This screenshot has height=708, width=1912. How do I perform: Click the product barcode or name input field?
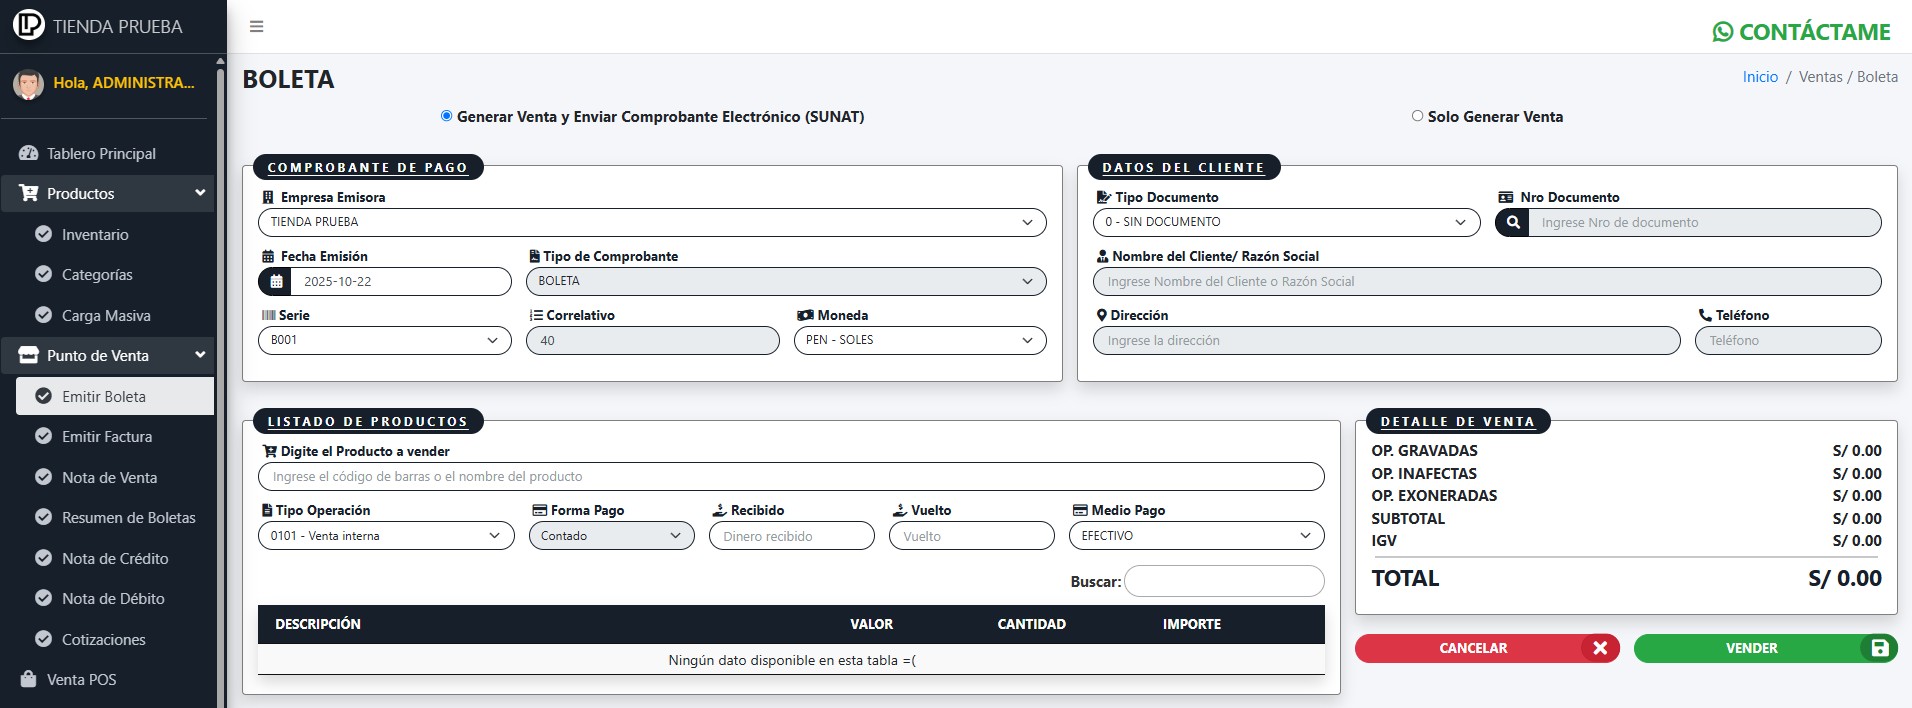790,477
